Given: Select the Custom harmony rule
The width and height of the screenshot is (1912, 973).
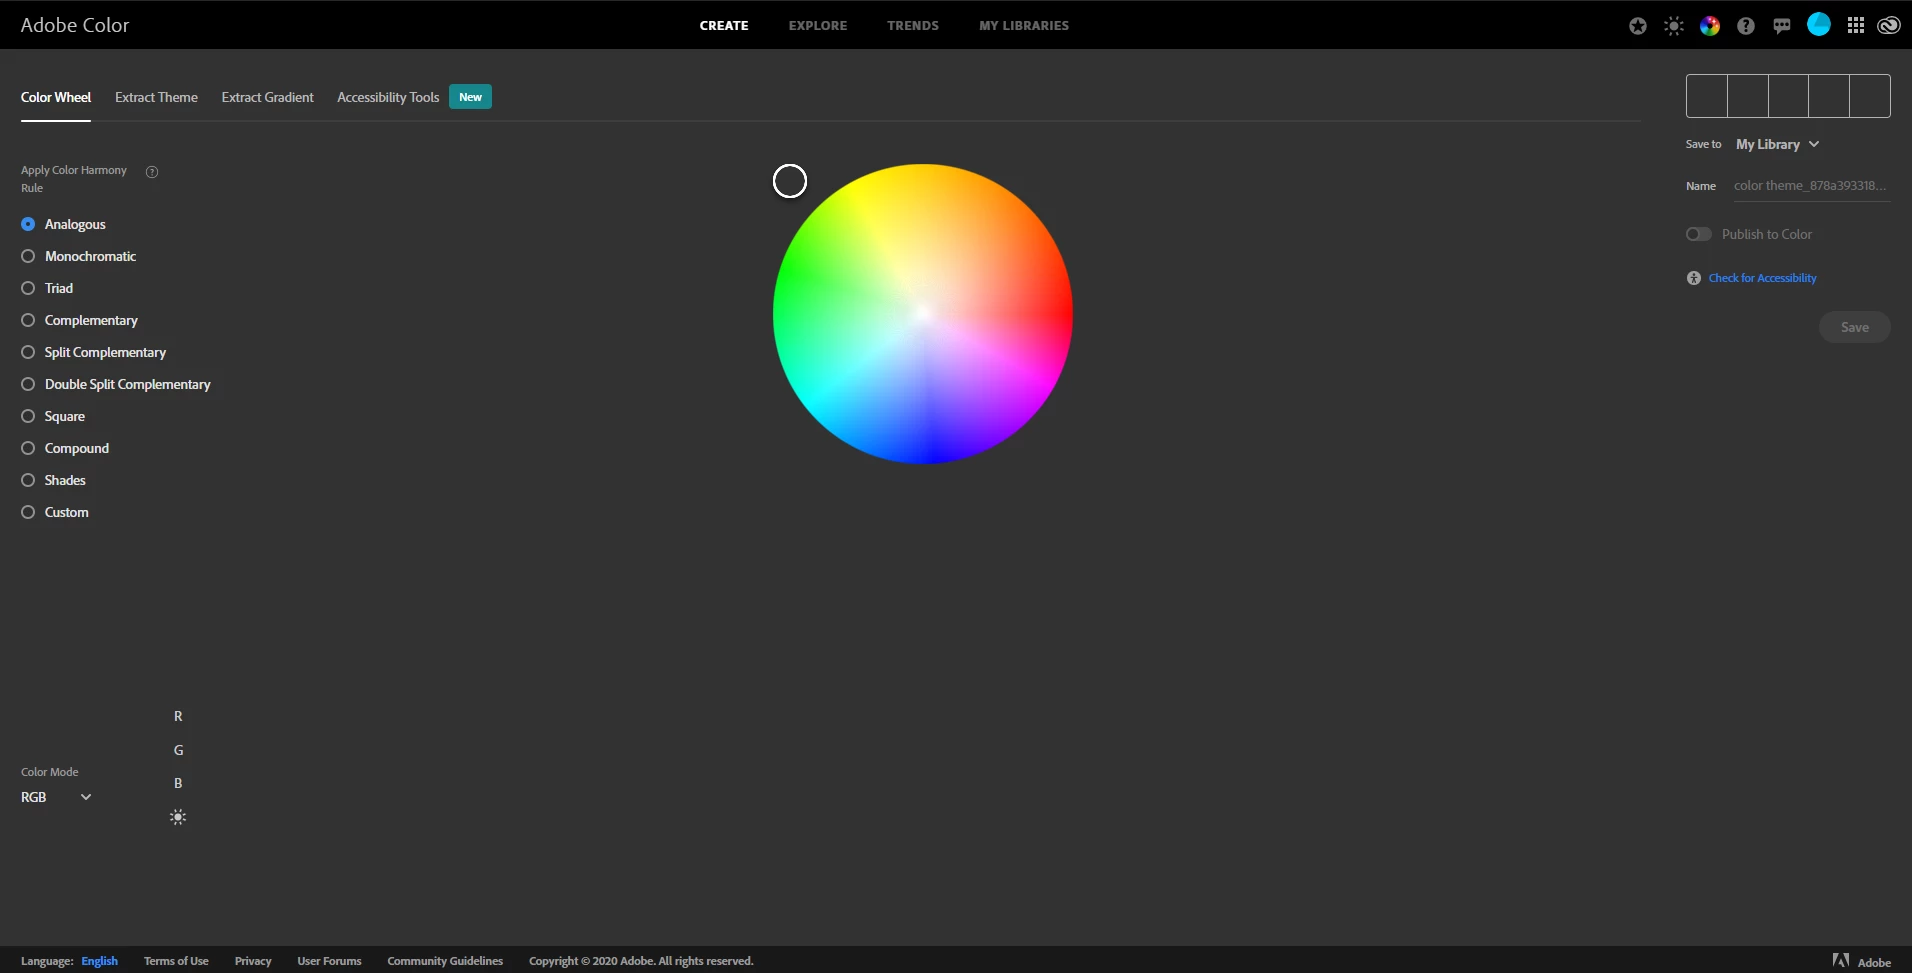Looking at the screenshot, I should (x=55, y=512).
